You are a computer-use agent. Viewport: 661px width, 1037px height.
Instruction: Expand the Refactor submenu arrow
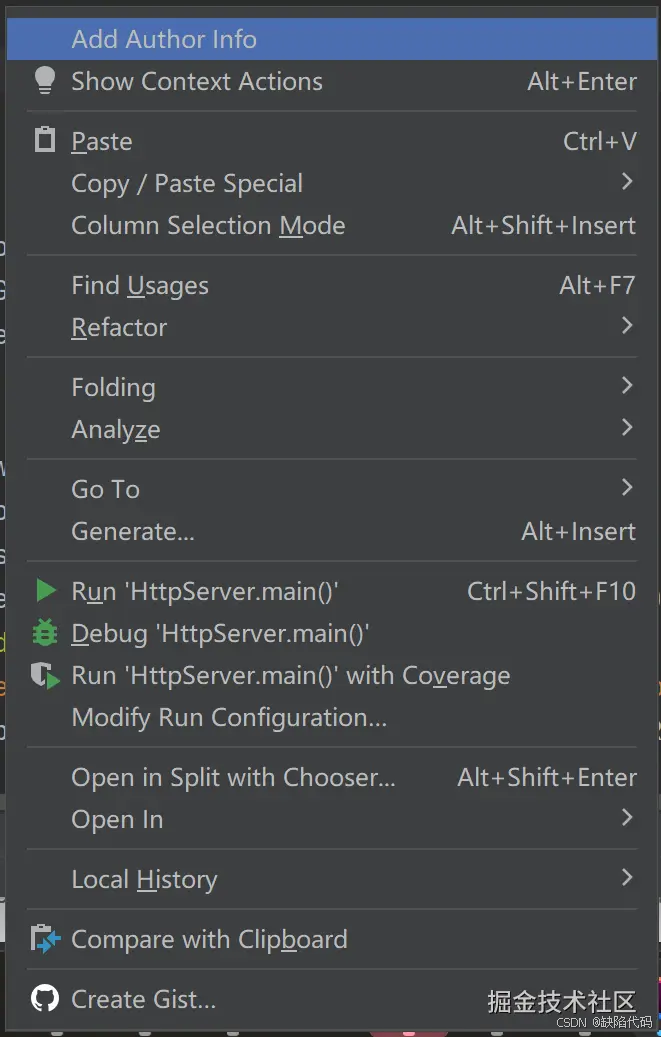[627, 326]
